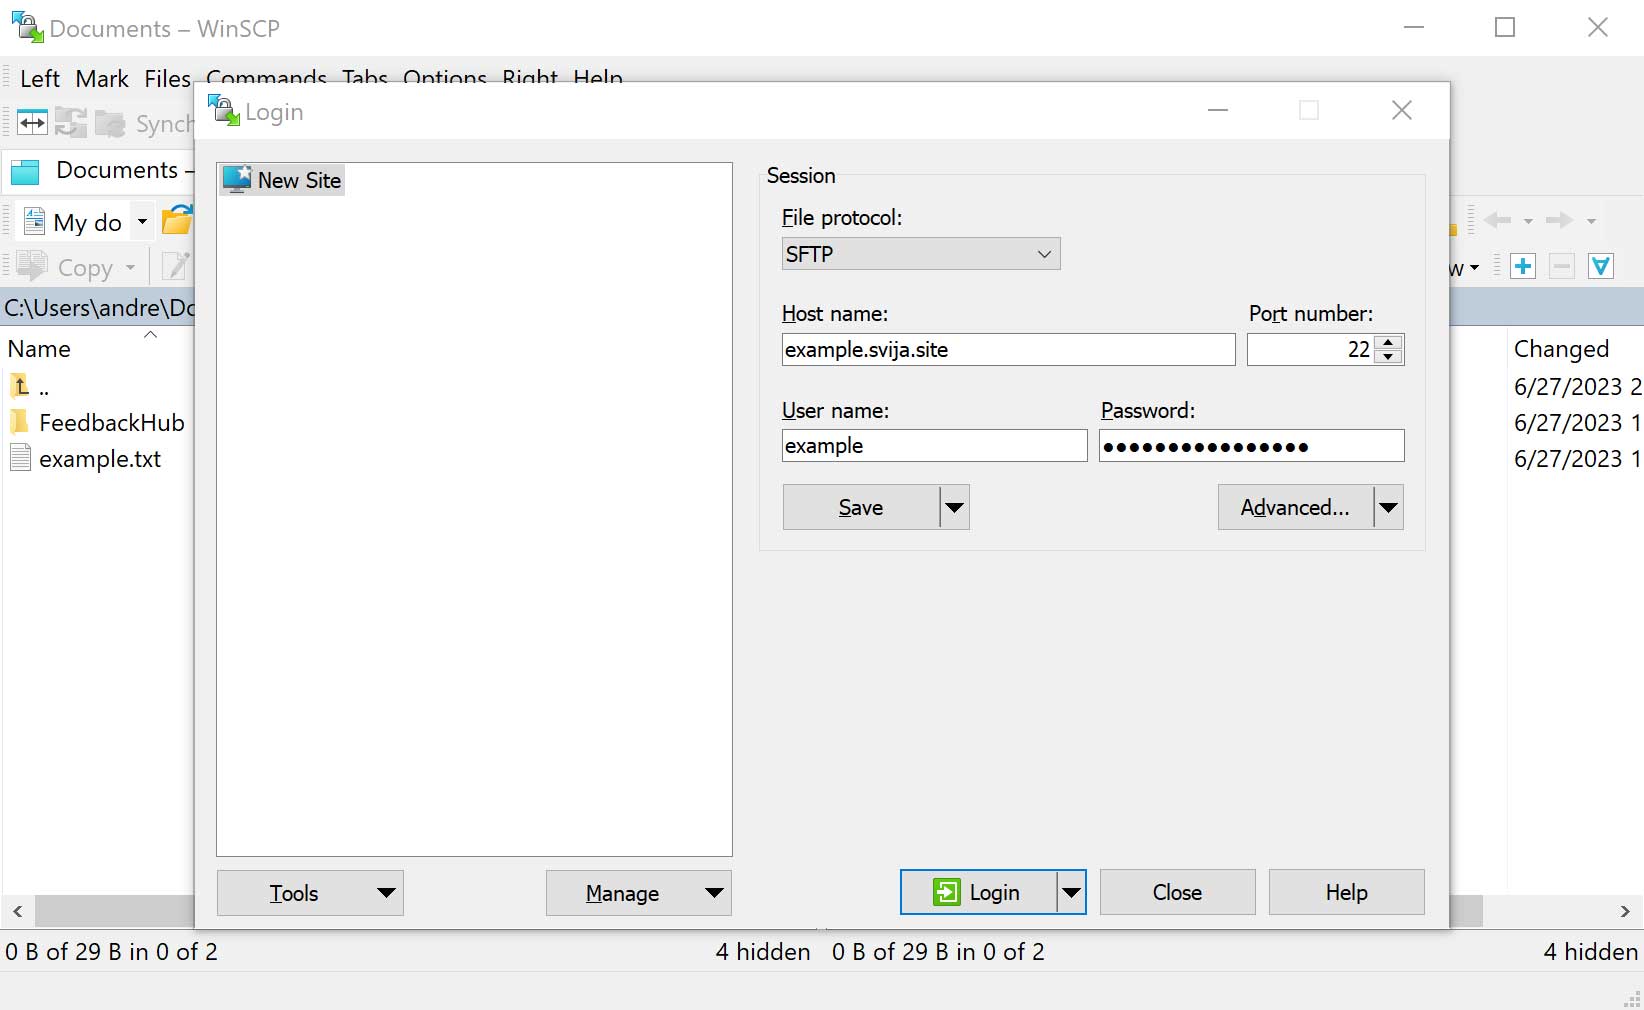This screenshot has height=1010, width=1644.
Task: Click the filter icon in right panel toolbar
Action: point(1600,267)
